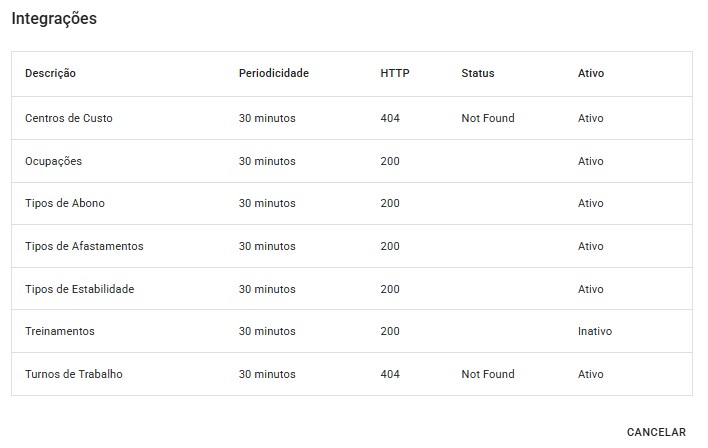708x448 pixels.
Task: Click 30 minutos for Tipos de Abono
Action: pyautogui.click(x=267, y=203)
